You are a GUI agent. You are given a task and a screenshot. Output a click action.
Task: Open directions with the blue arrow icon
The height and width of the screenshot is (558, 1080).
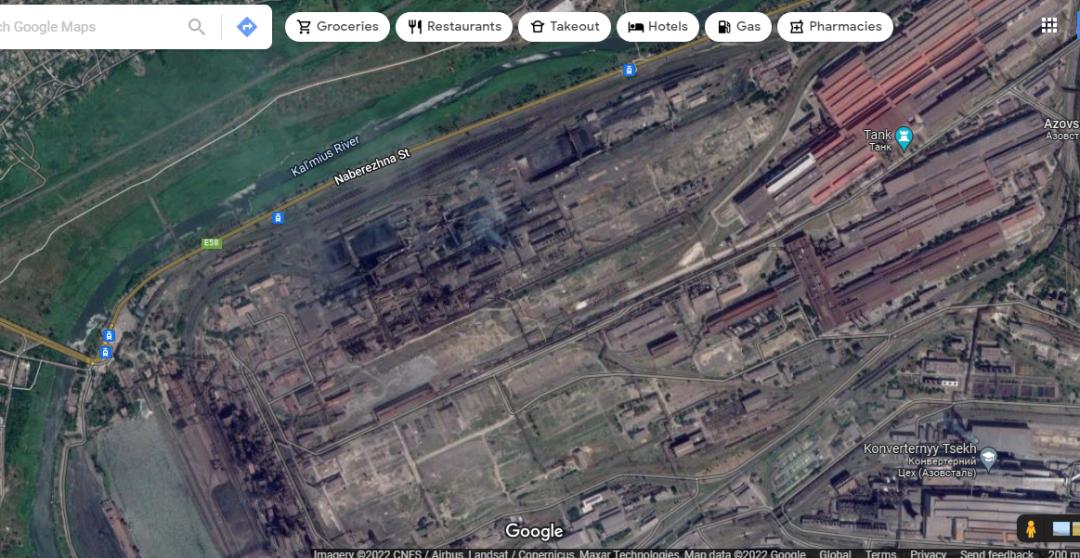[247, 27]
